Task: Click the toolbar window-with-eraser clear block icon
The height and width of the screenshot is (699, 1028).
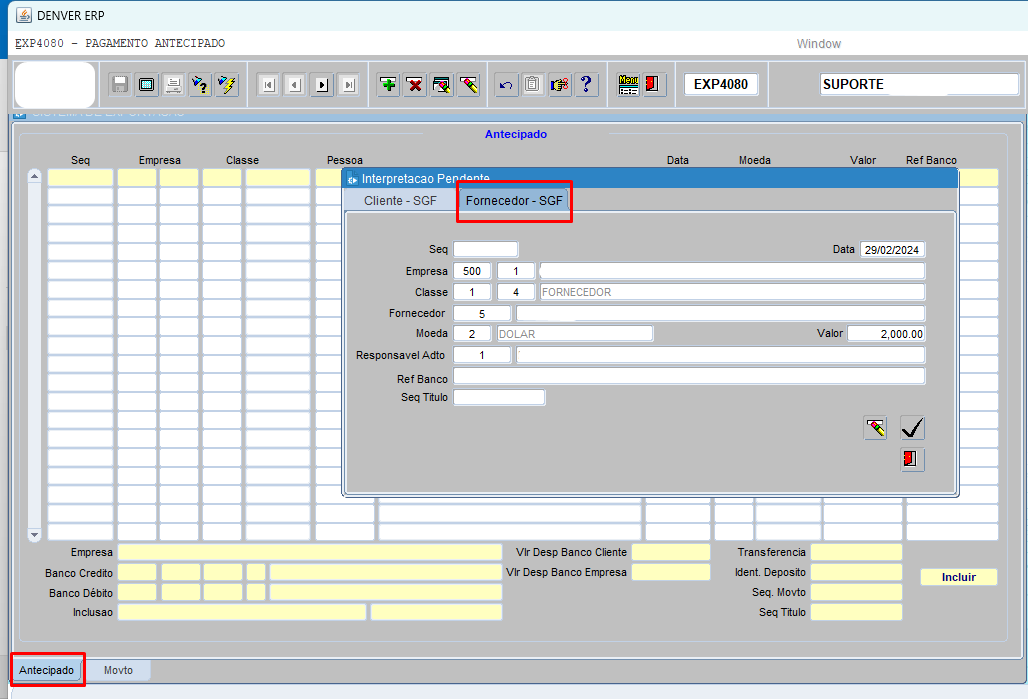Action: pyautogui.click(x=442, y=85)
